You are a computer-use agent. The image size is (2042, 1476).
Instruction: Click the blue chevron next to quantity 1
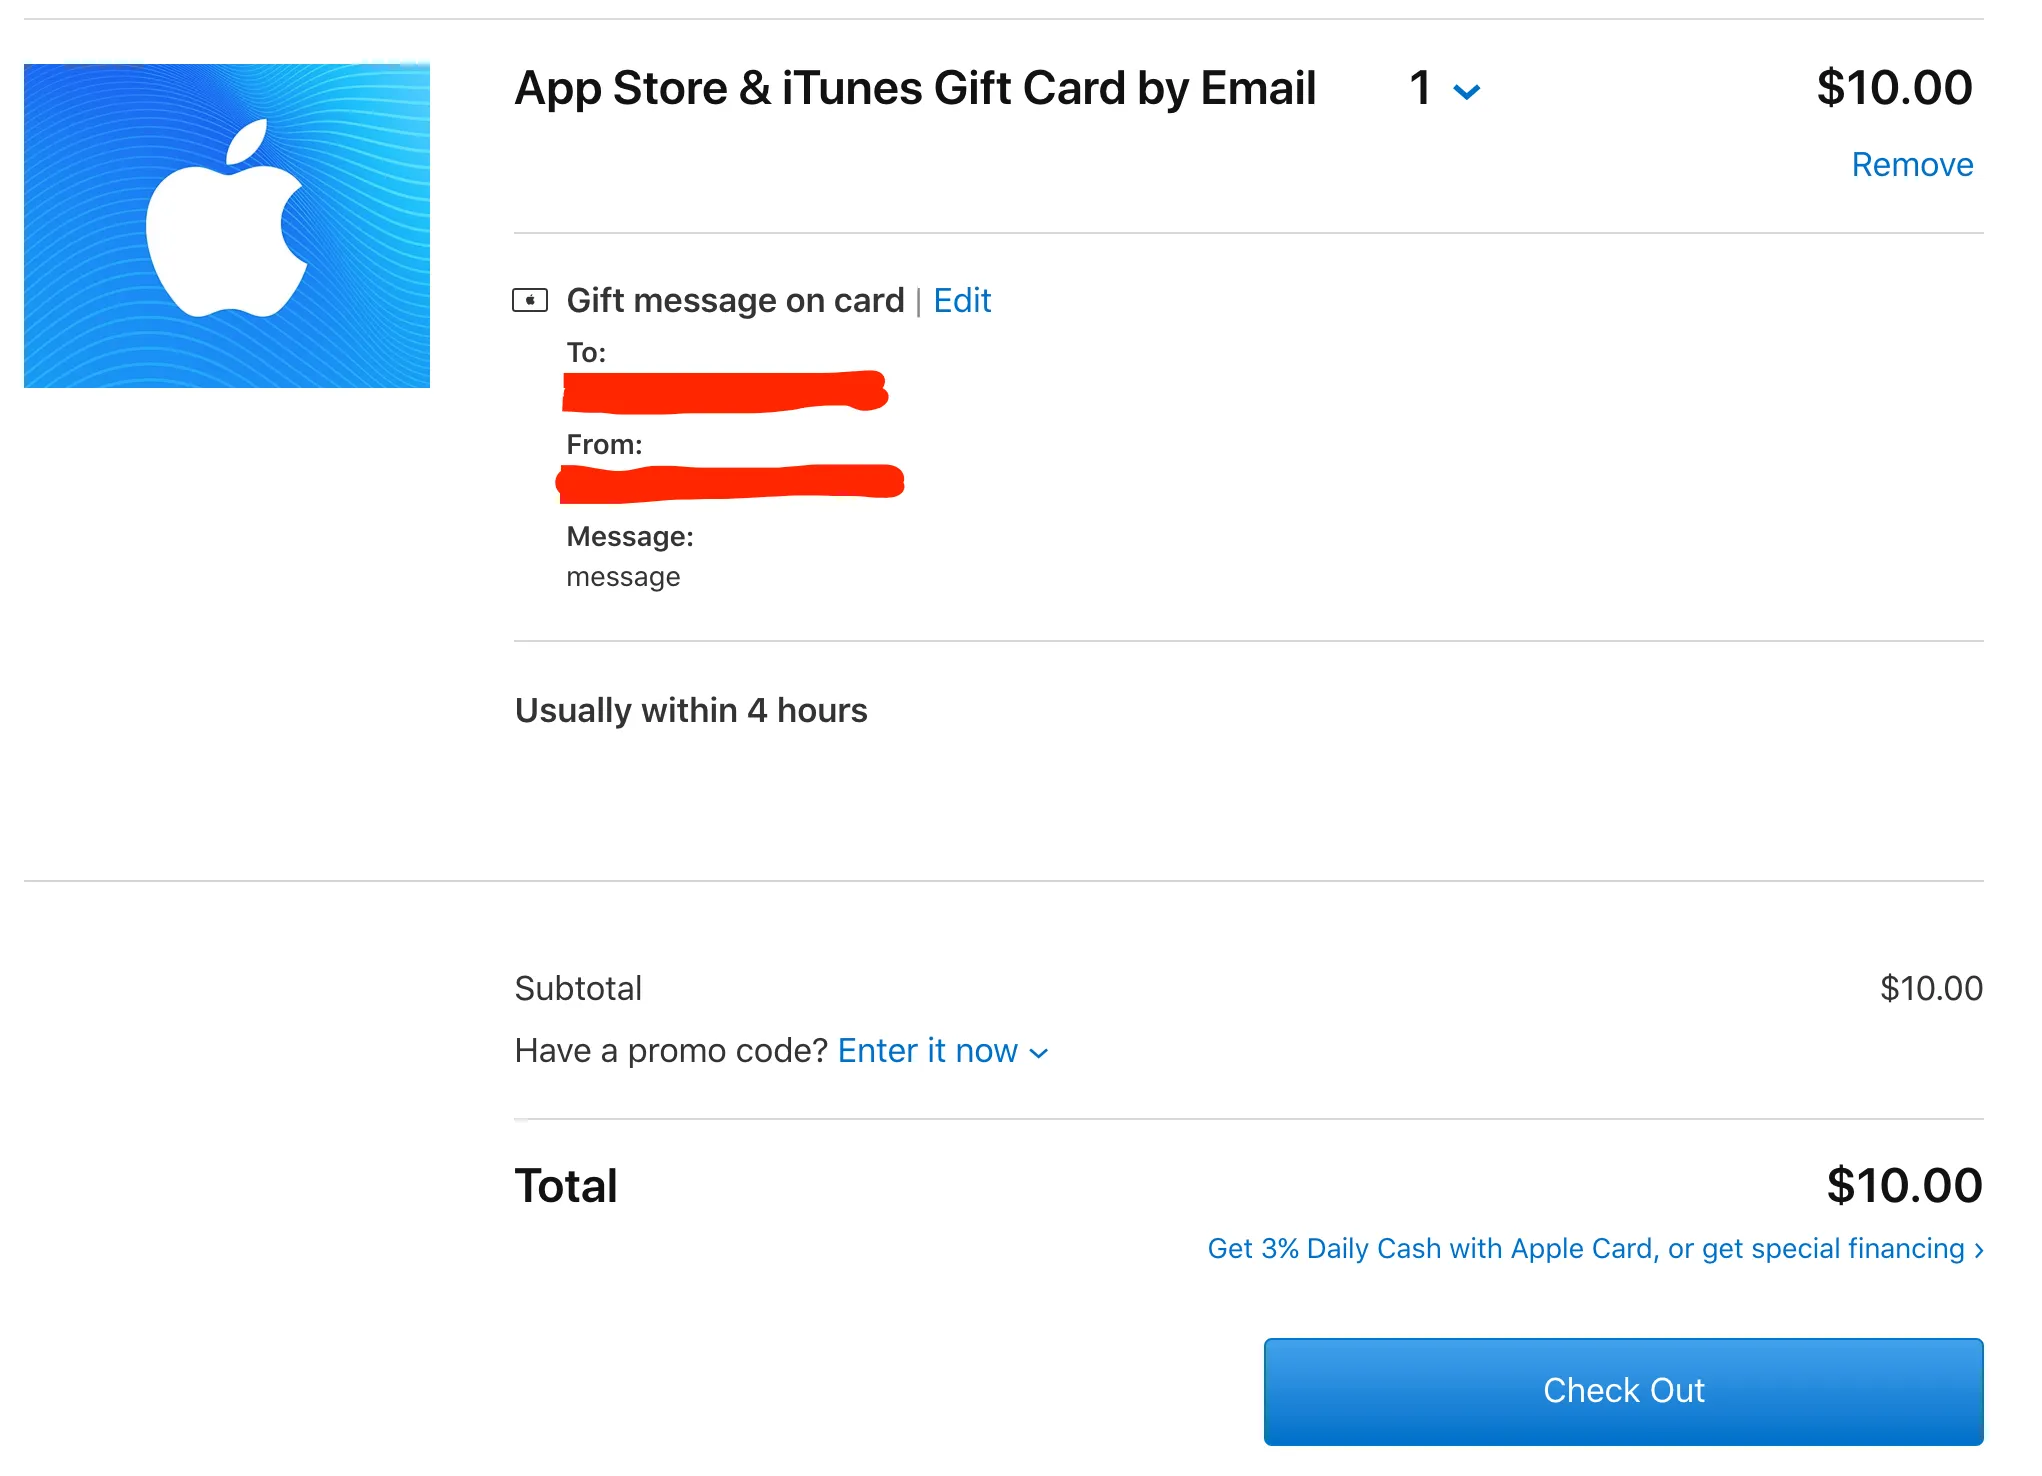[x=1466, y=92]
